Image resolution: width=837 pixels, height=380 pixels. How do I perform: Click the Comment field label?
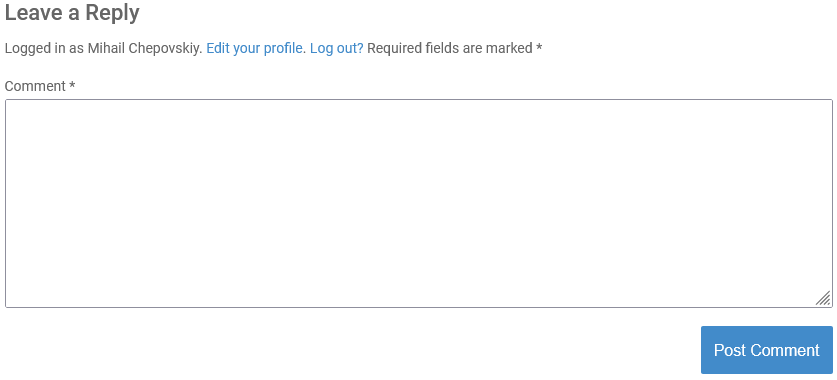pos(40,86)
